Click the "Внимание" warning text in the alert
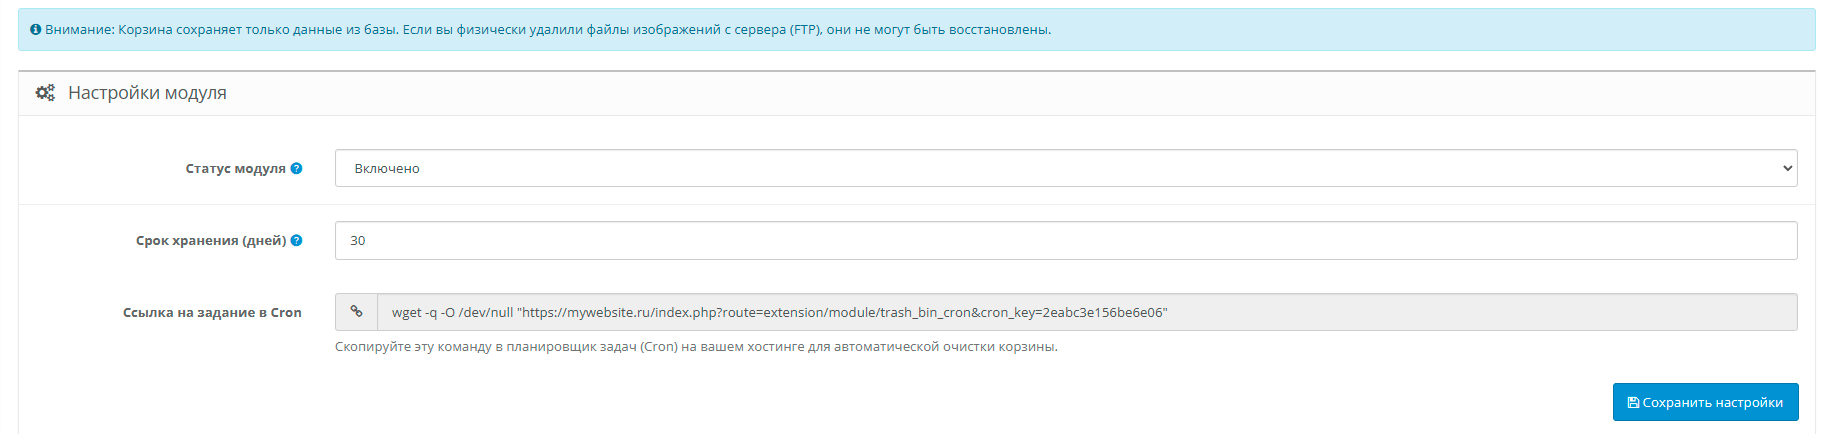 pos(78,30)
